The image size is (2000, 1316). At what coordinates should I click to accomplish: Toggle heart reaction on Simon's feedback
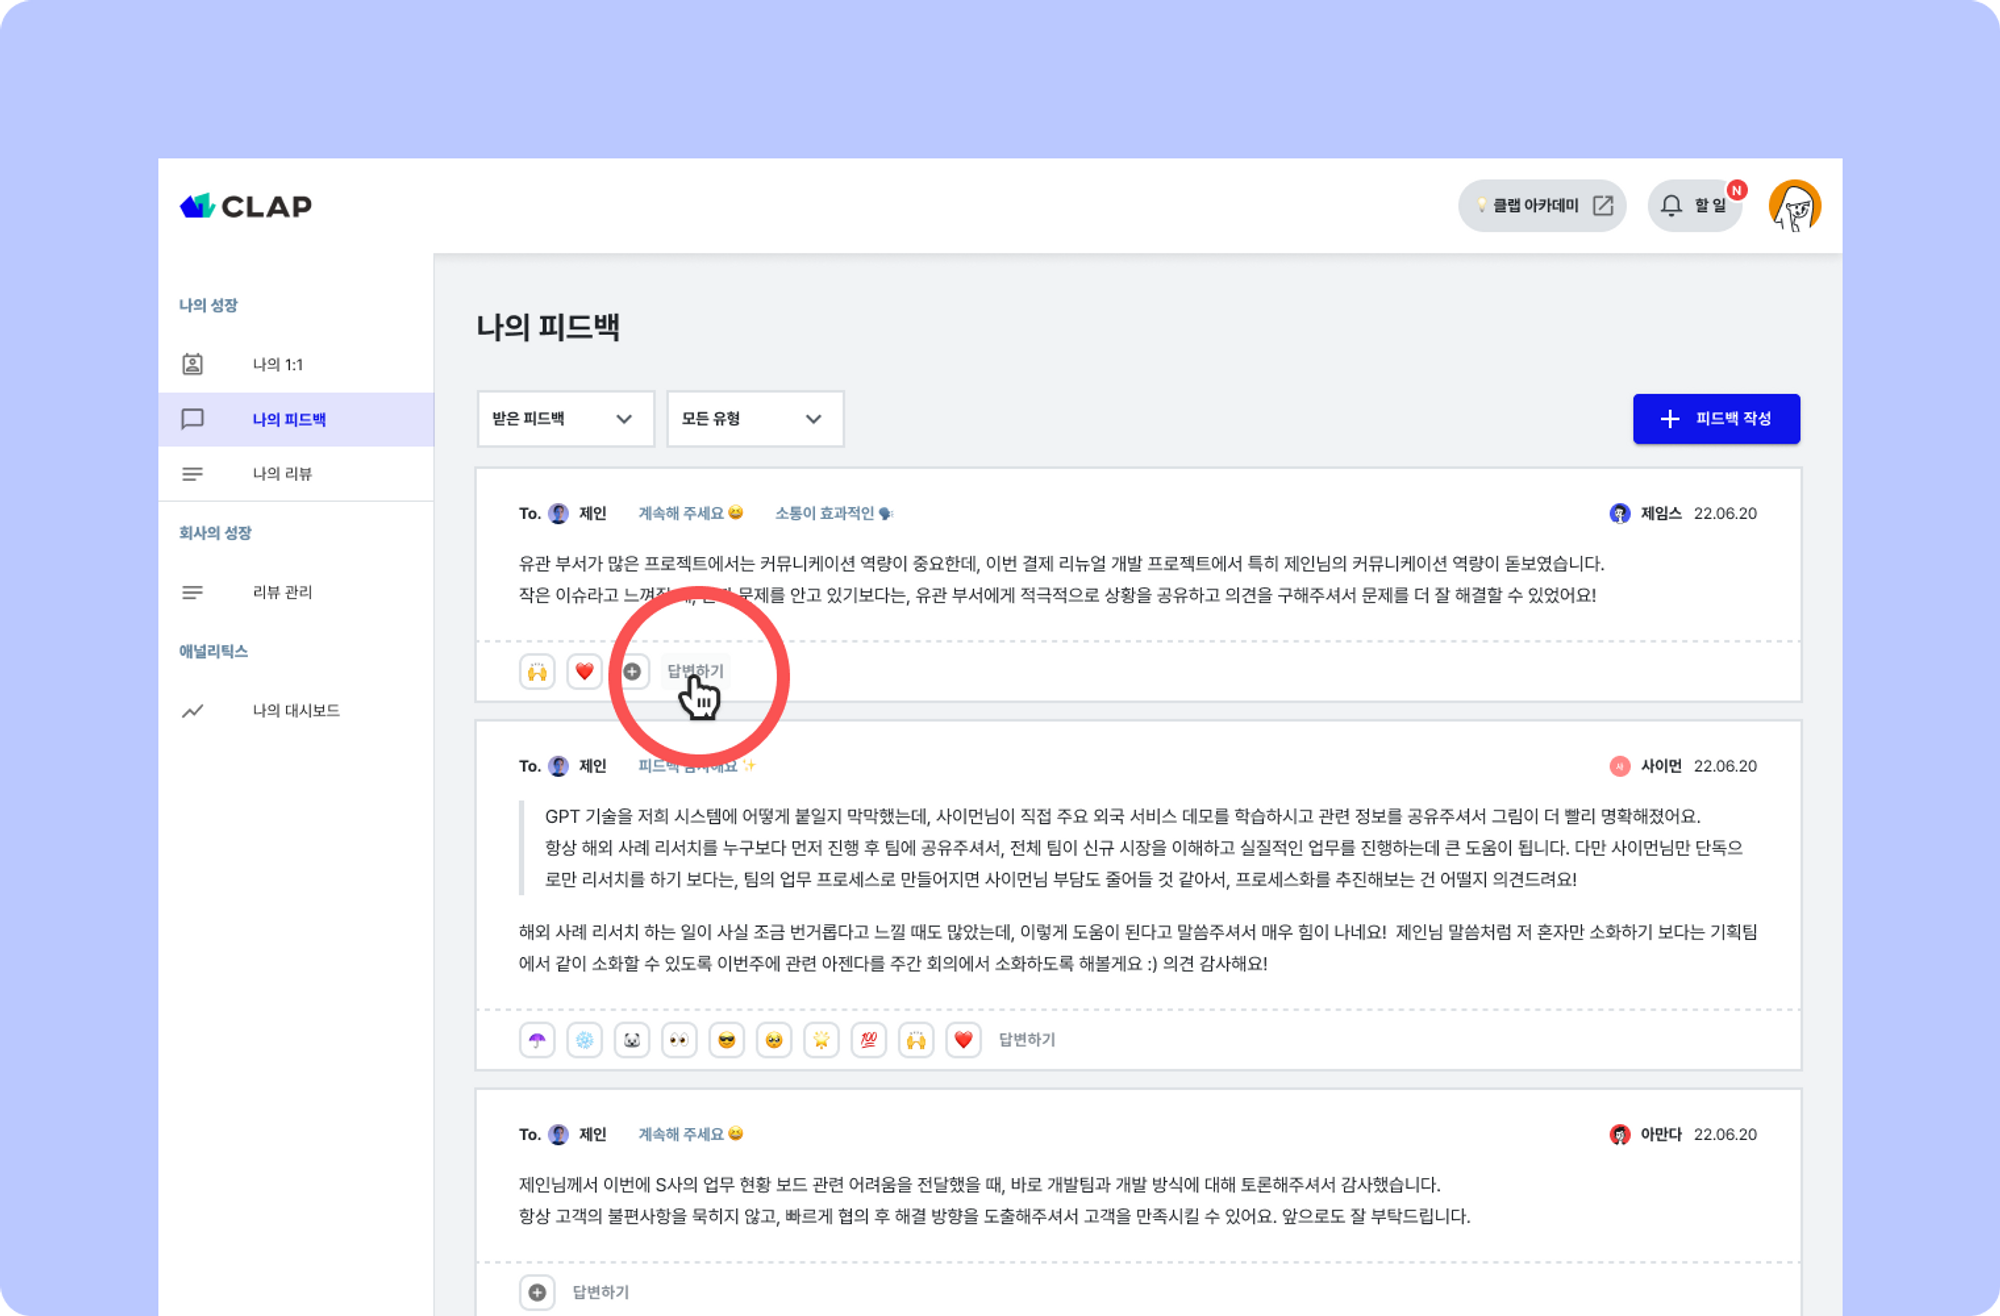coord(963,1040)
